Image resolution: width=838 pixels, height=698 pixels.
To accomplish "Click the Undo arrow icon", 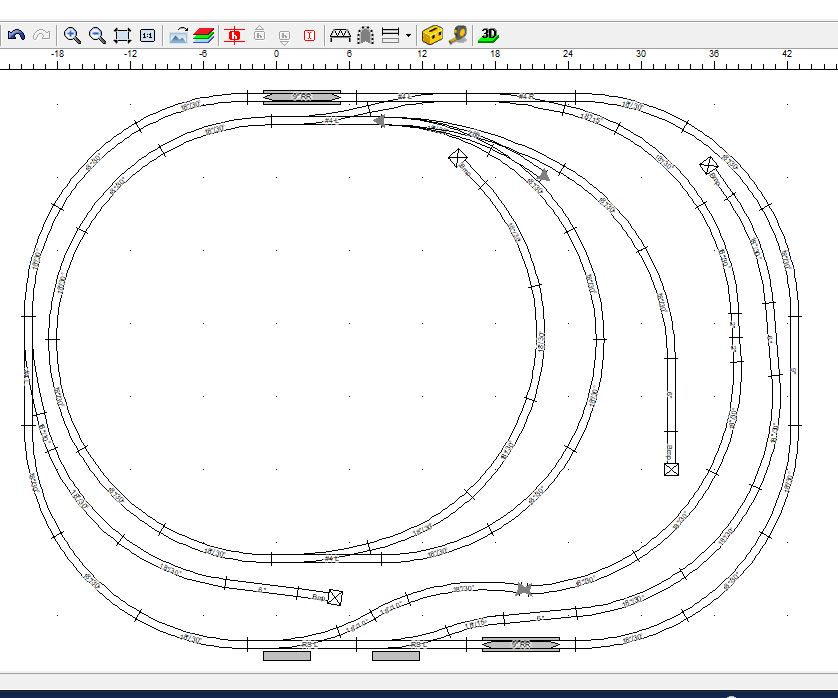I will 16,35.
